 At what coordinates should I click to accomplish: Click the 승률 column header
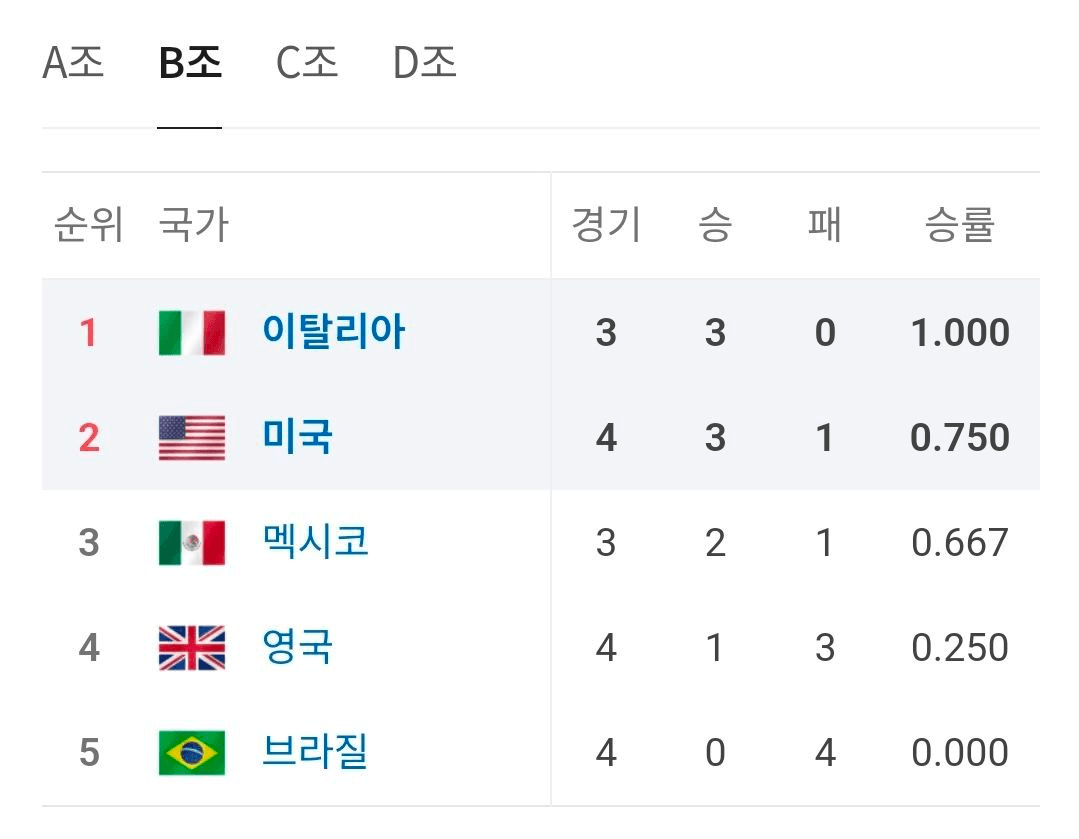click(x=959, y=226)
